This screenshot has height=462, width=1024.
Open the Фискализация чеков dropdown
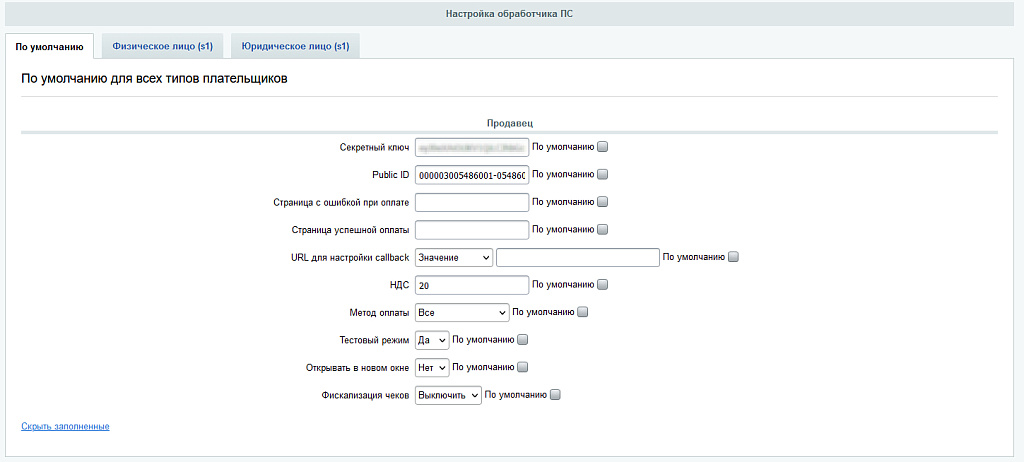[x=448, y=395]
